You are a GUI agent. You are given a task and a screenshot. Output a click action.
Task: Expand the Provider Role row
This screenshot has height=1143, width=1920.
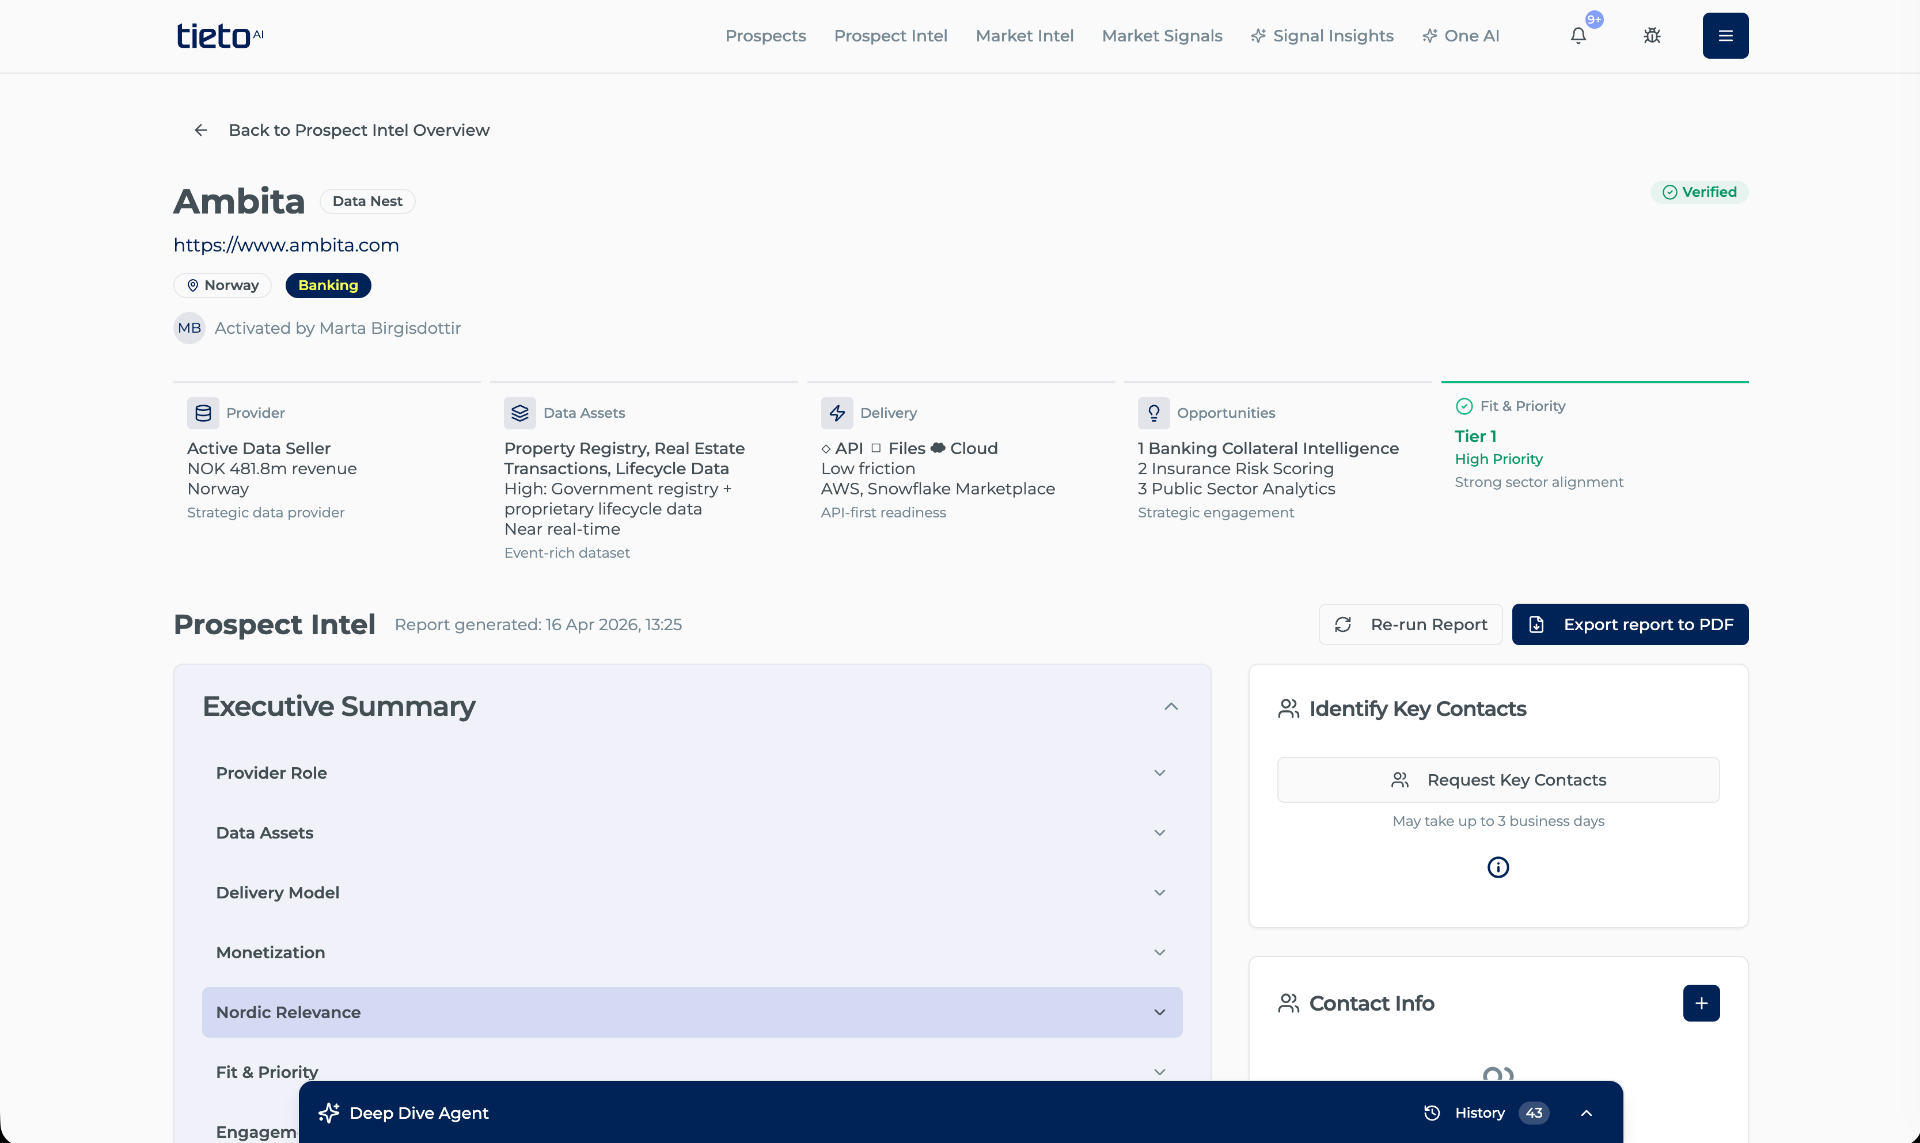point(692,773)
